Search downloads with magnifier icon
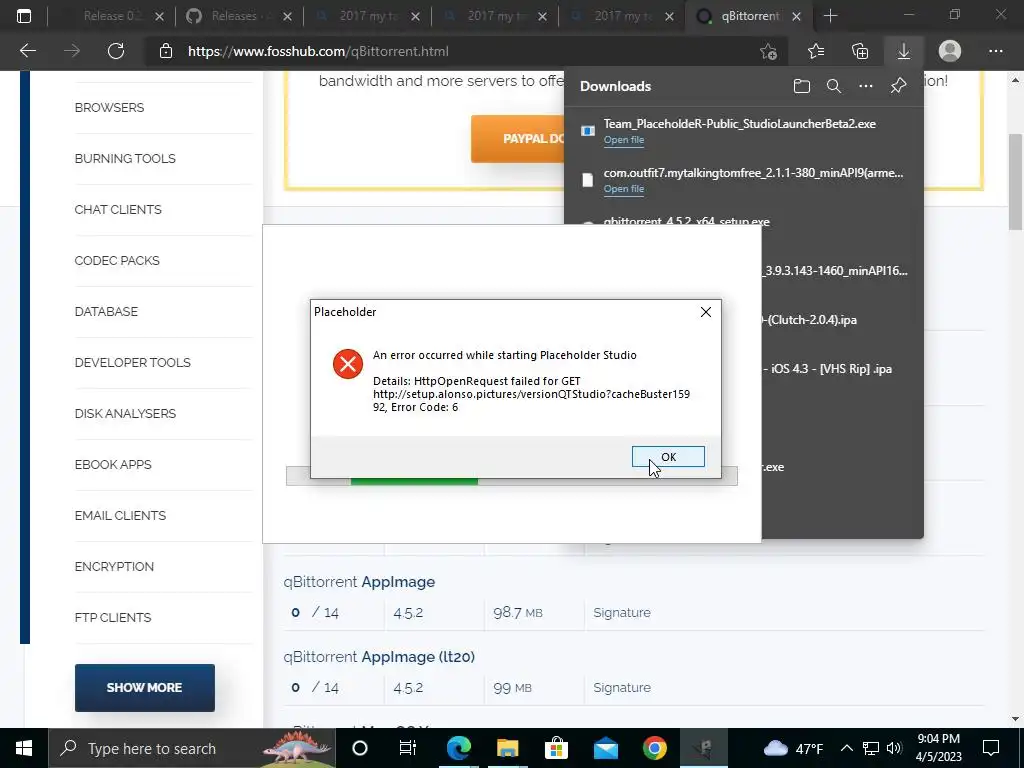Image resolution: width=1024 pixels, height=768 pixels. pos(834,86)
